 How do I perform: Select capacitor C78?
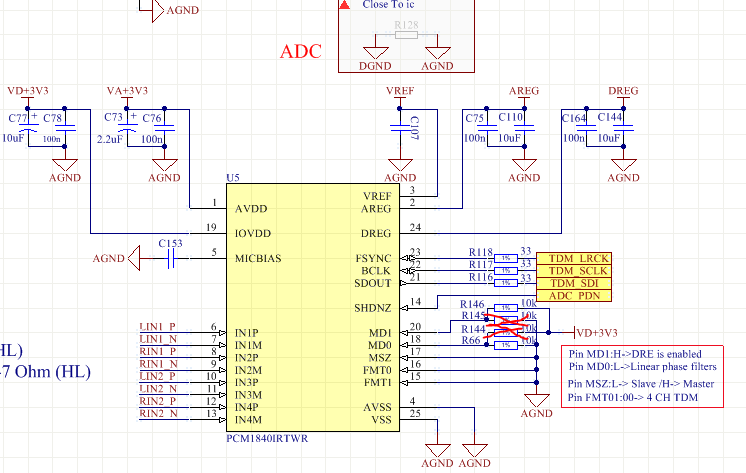[x=65, y=128]
